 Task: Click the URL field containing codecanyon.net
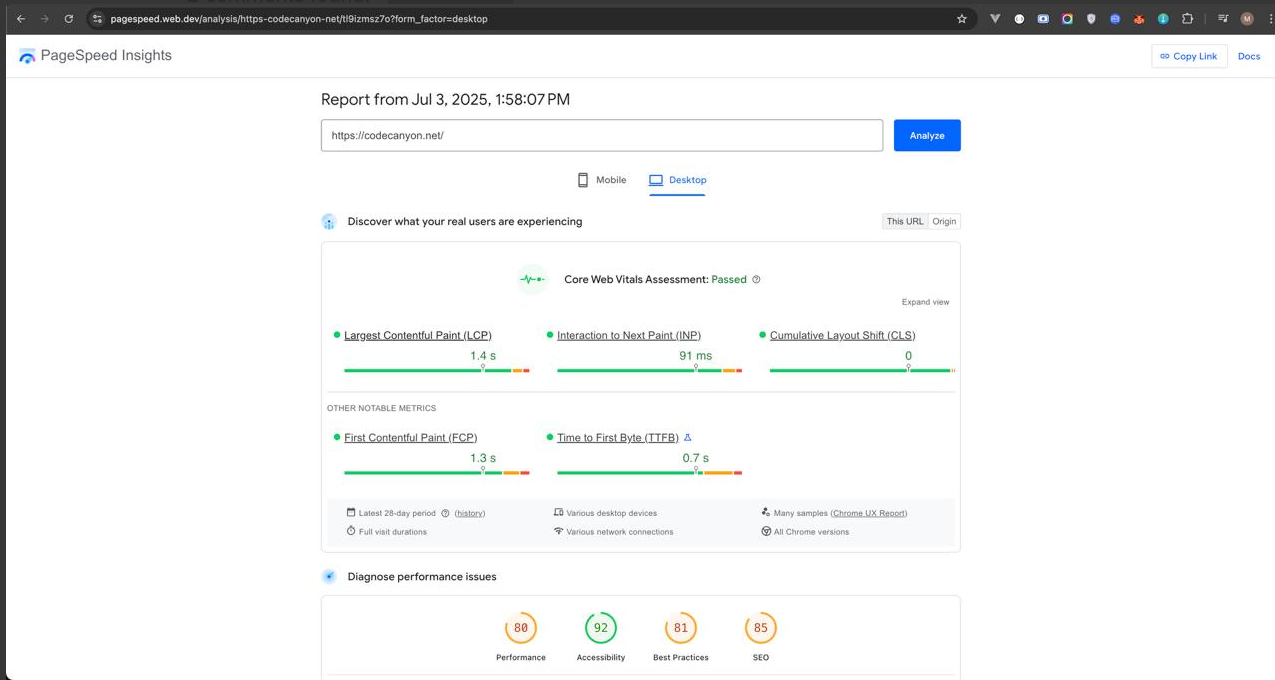pyautogui.click(x=602, y=135)
